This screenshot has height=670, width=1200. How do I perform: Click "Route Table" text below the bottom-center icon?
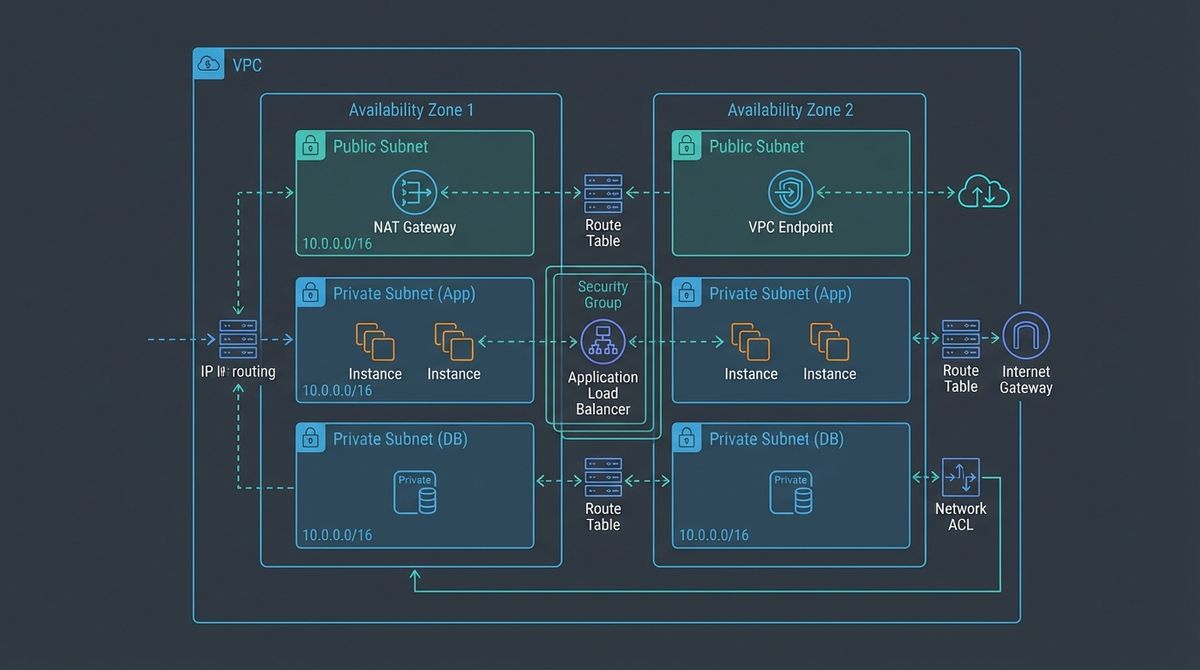pos(603,516)
